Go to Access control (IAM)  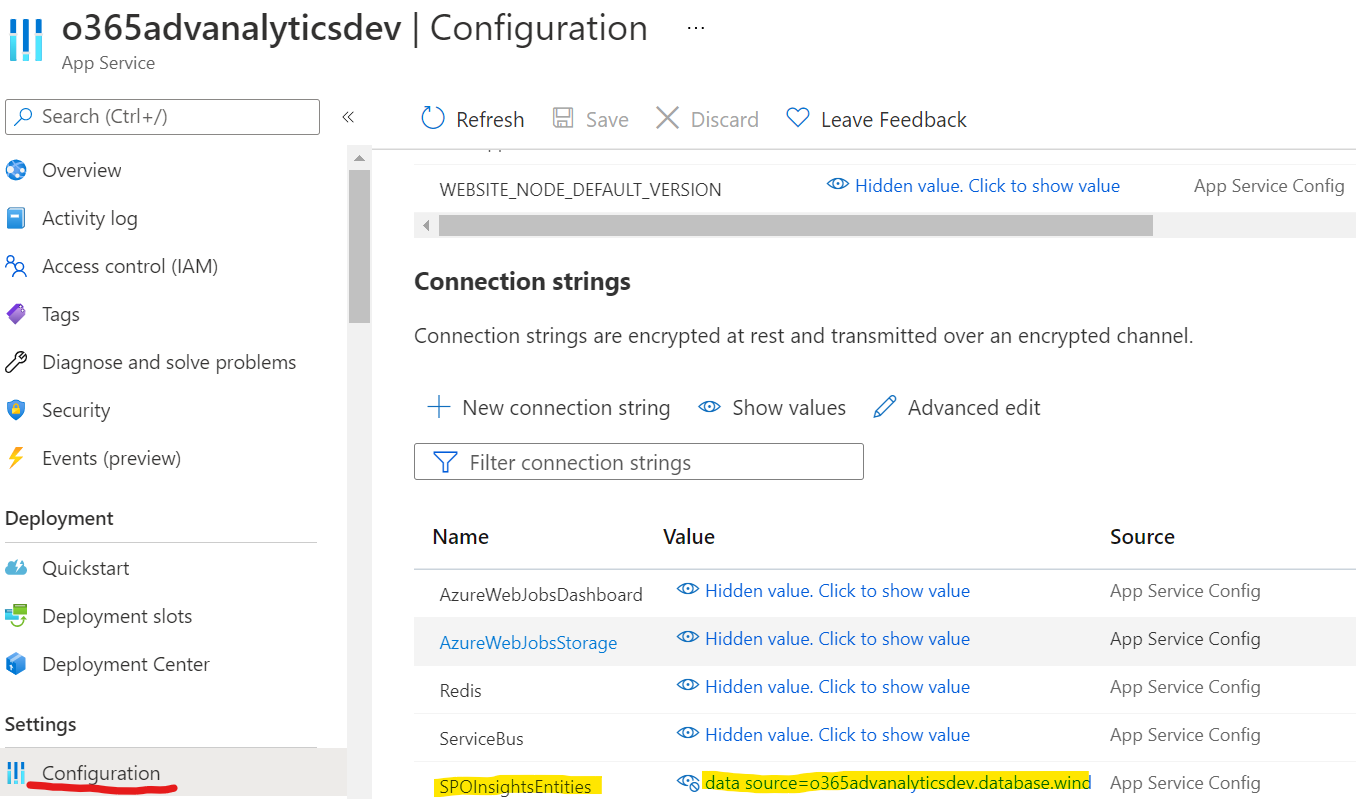coord(130,266)
